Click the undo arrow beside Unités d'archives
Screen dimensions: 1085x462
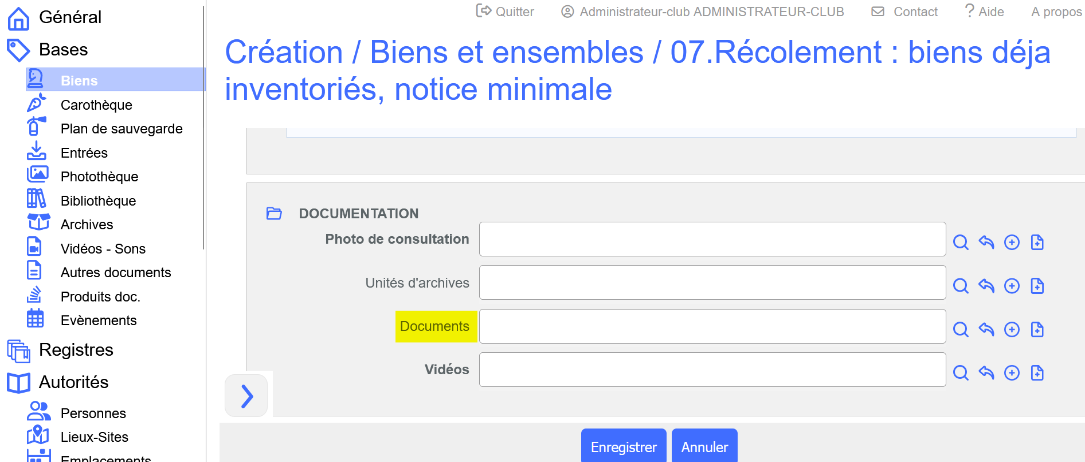[986, 286]
